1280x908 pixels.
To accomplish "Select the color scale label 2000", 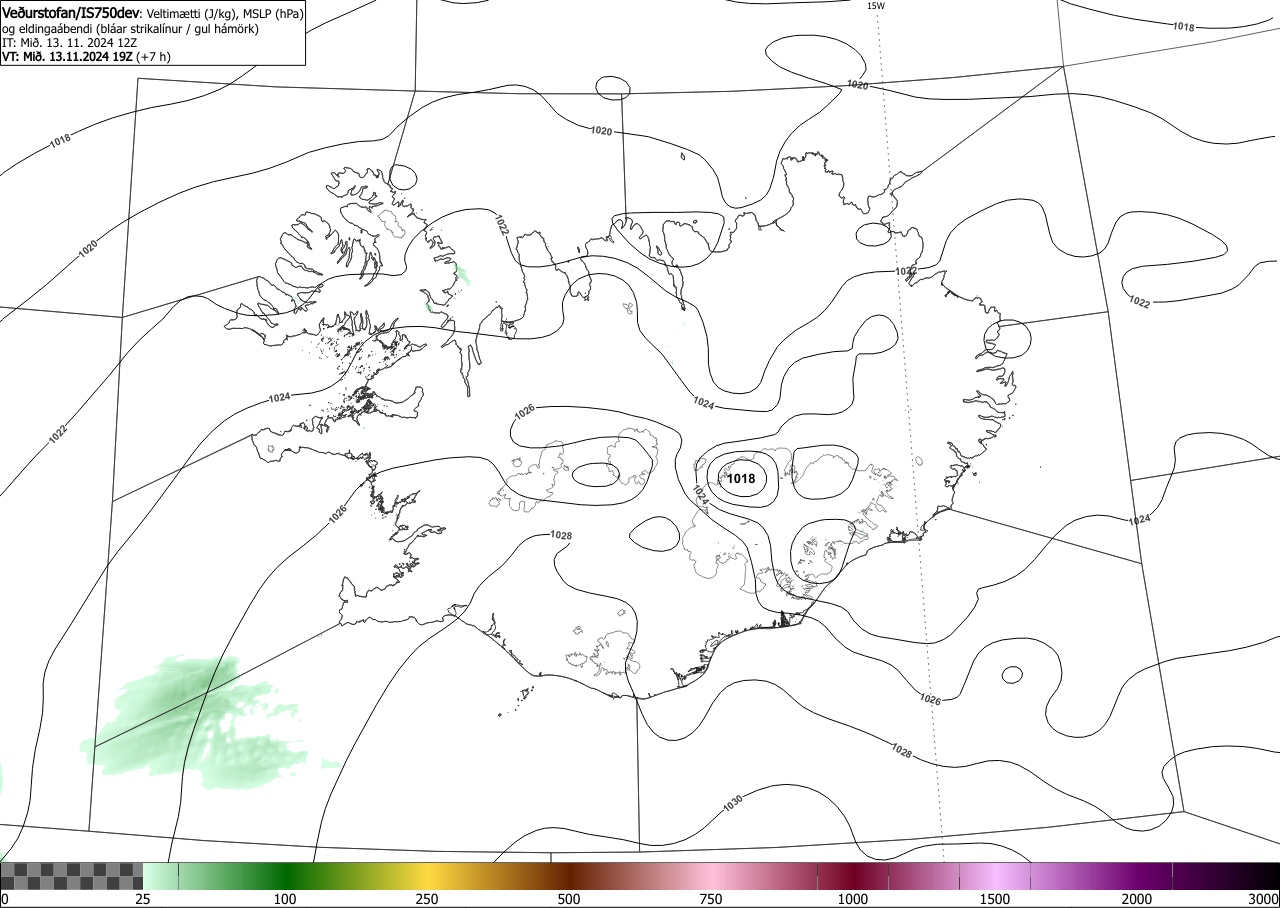I will (x=1137, y=899).
